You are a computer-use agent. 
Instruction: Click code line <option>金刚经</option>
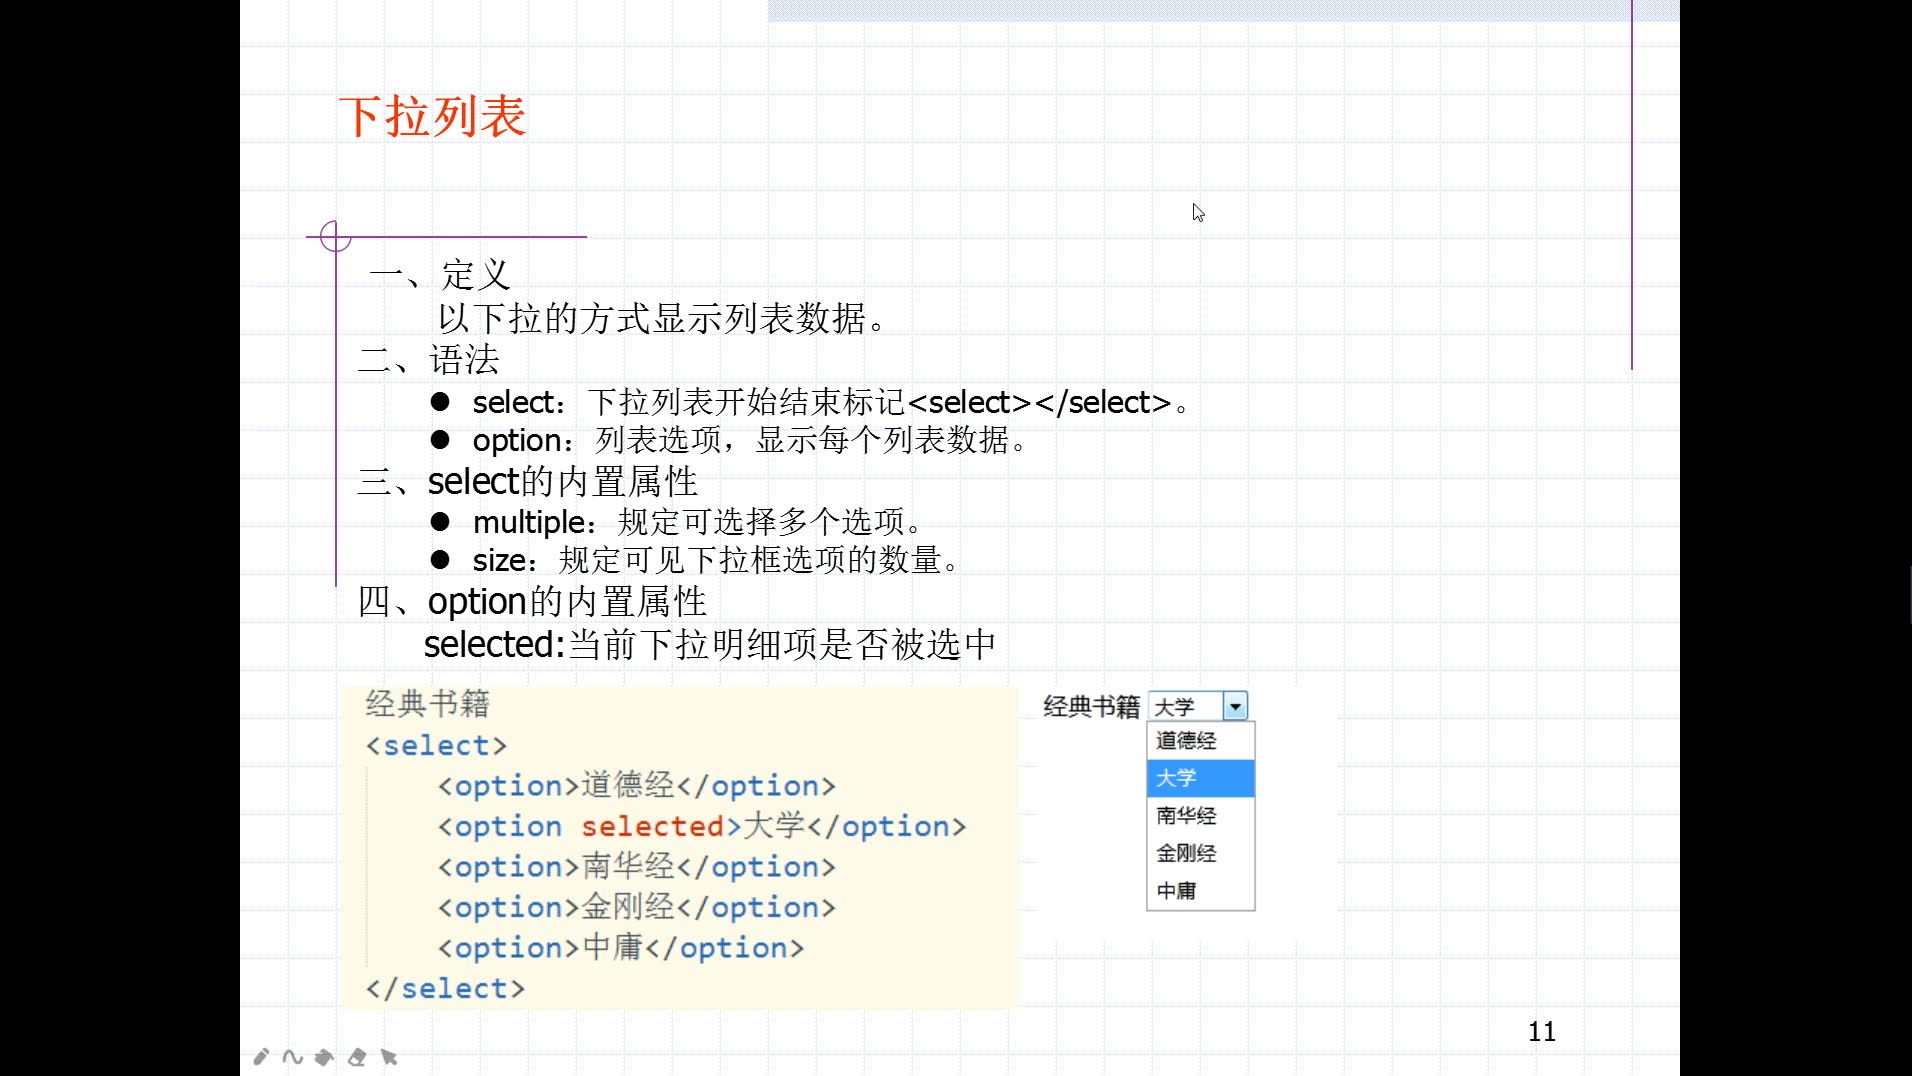pyautogui.click(x=637, y=908)
